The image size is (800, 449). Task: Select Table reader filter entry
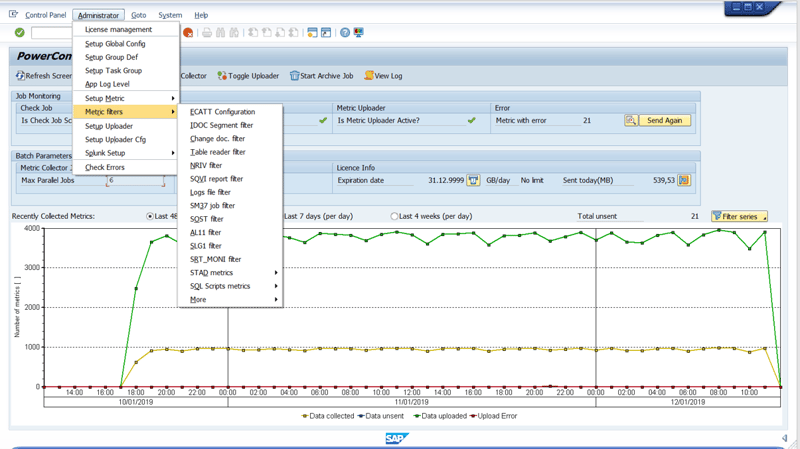point(230,152)
